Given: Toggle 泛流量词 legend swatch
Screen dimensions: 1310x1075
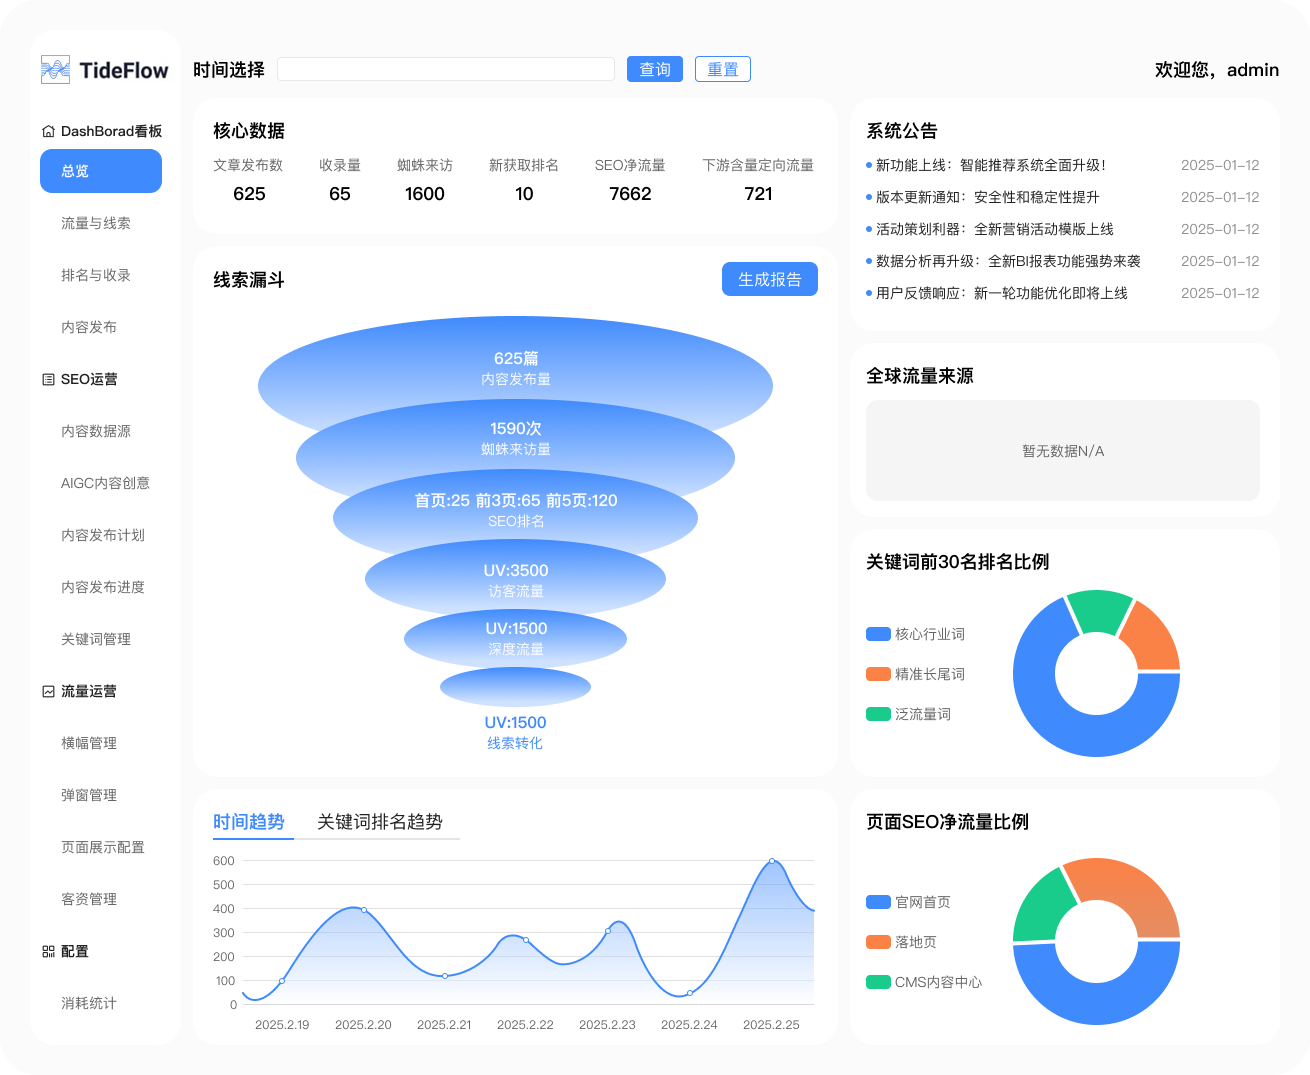Looking at the screenshot, I should click(878, 714).
